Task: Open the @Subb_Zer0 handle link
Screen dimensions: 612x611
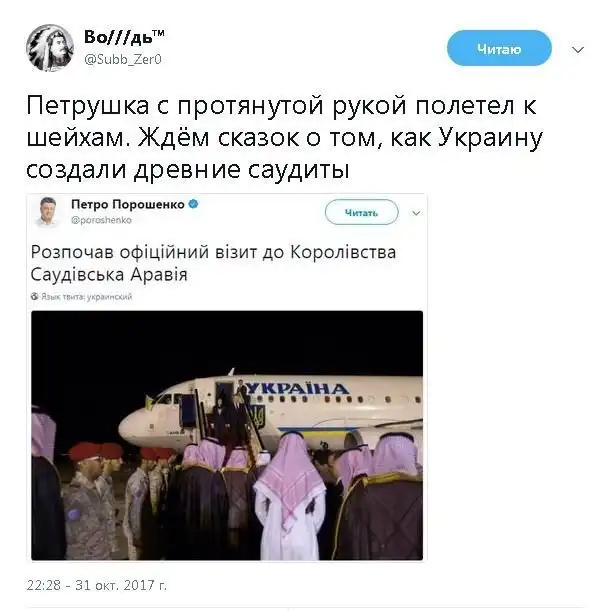Action: [x=123, y=59]
